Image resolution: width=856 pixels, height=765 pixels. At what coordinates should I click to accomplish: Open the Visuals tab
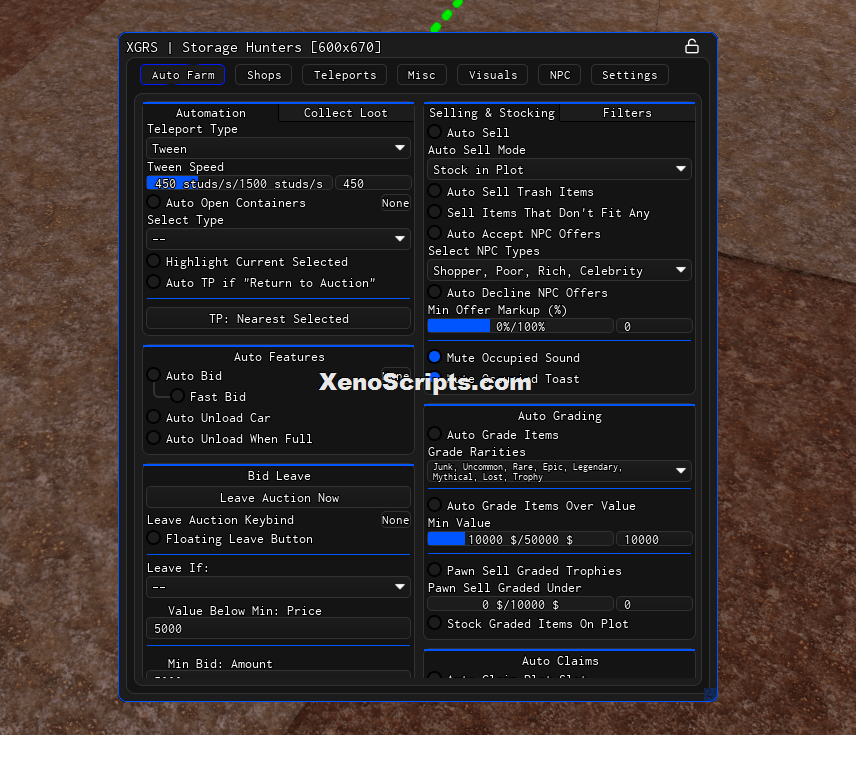click(492, 75)
